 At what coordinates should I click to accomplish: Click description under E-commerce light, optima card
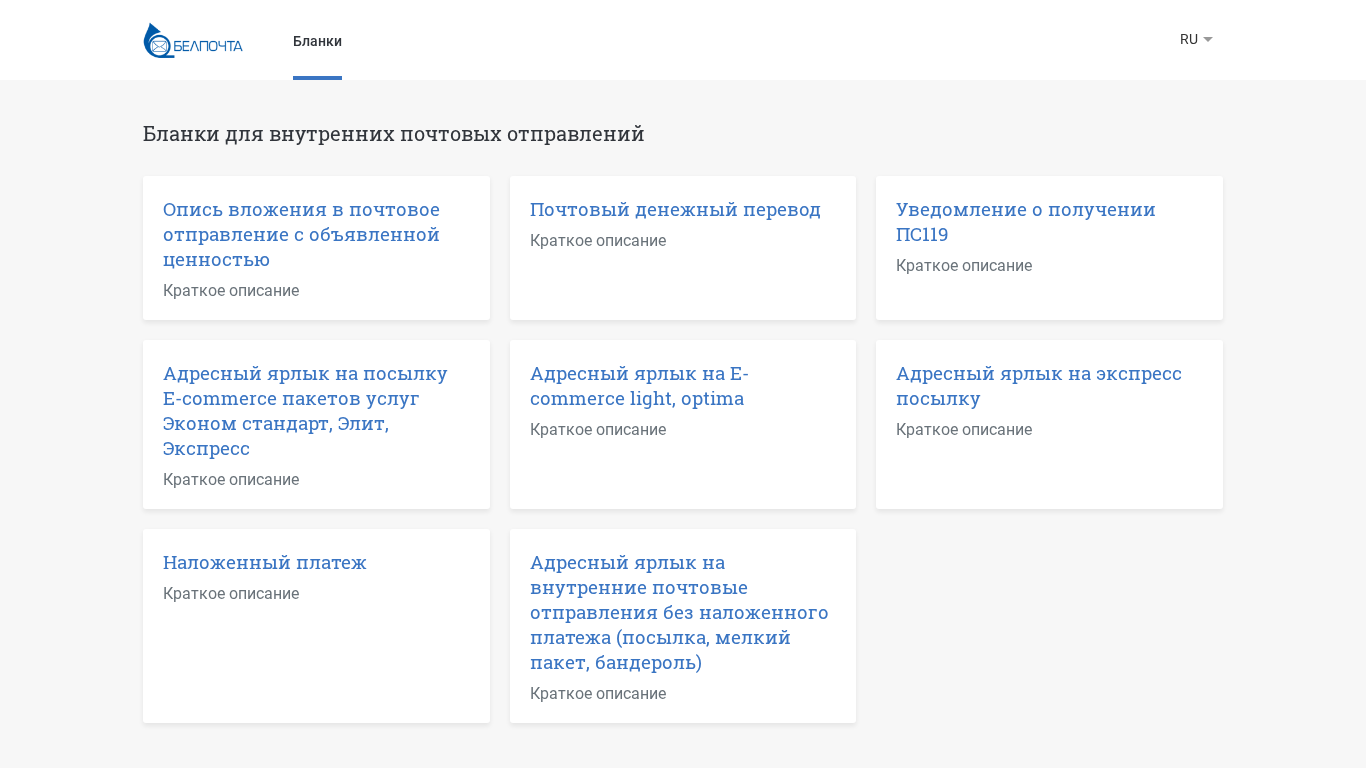point(598,430)
